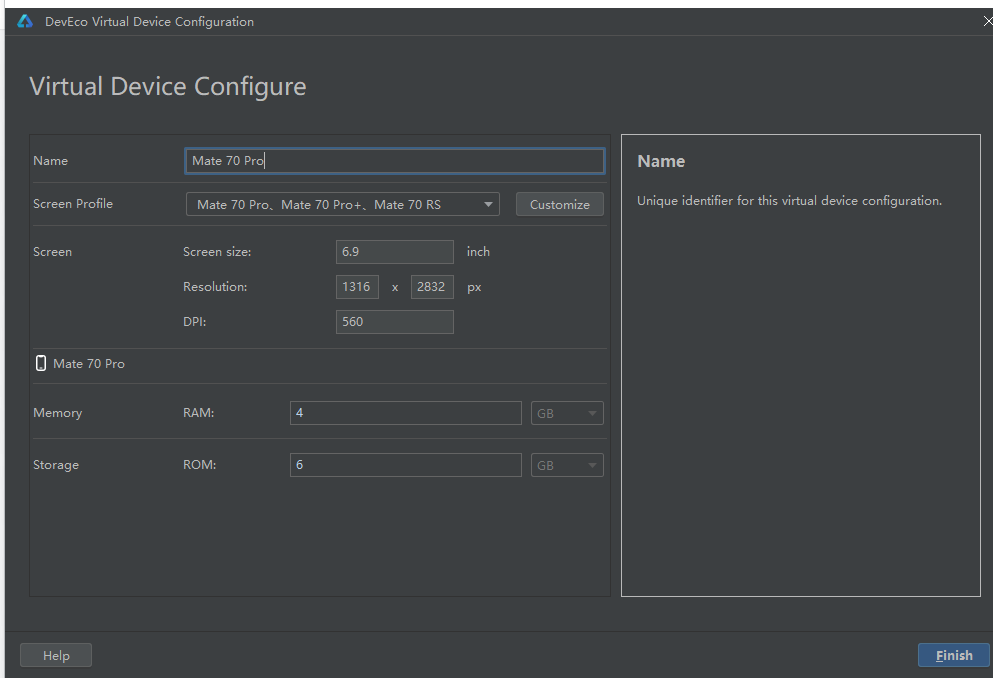Expand the RAM unit GB dropdown
The height and width of the screenshot is (678, 993).
point(566,413)
